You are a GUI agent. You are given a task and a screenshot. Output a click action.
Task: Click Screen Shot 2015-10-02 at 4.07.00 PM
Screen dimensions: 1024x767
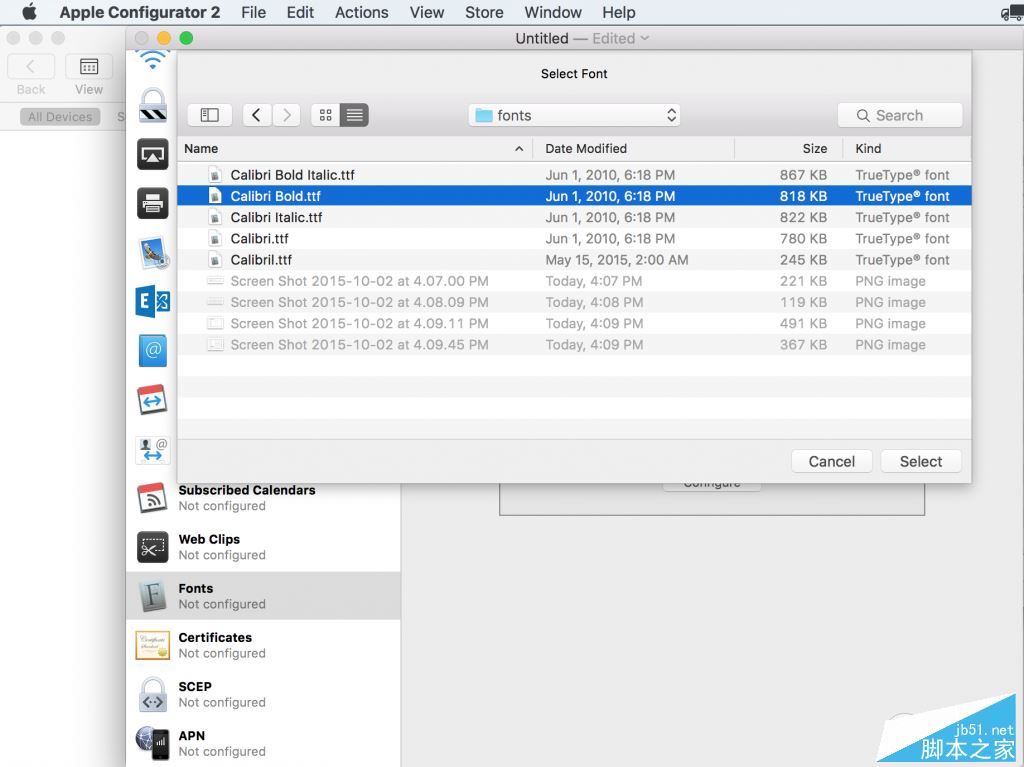coord(574,281)
